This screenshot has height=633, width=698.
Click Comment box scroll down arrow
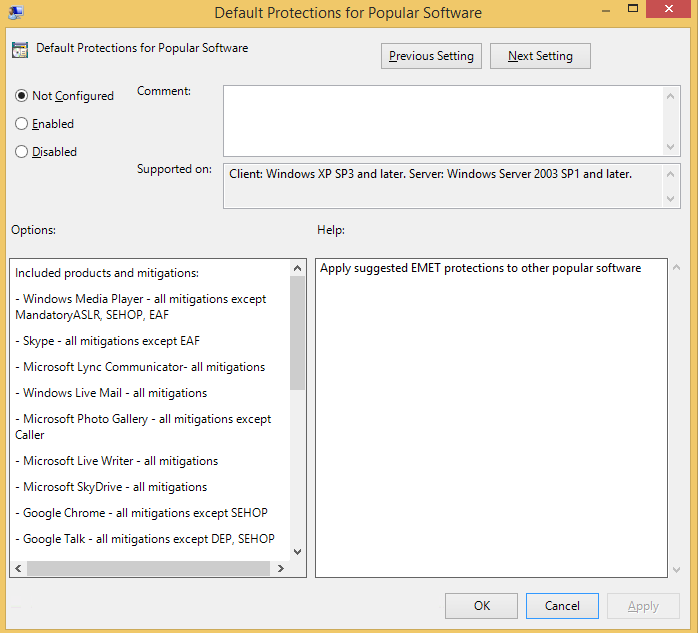point(670,146)
